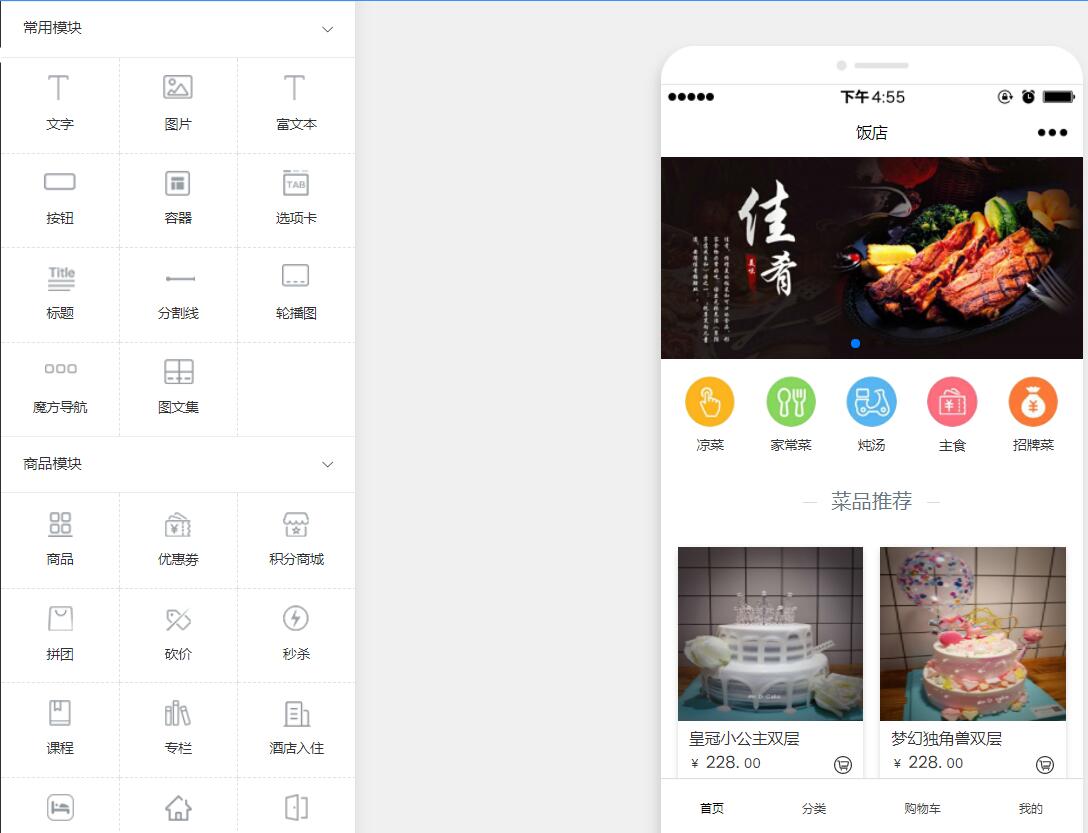
Task: Select the 饭店 page title
Action: tap(872, 133)
